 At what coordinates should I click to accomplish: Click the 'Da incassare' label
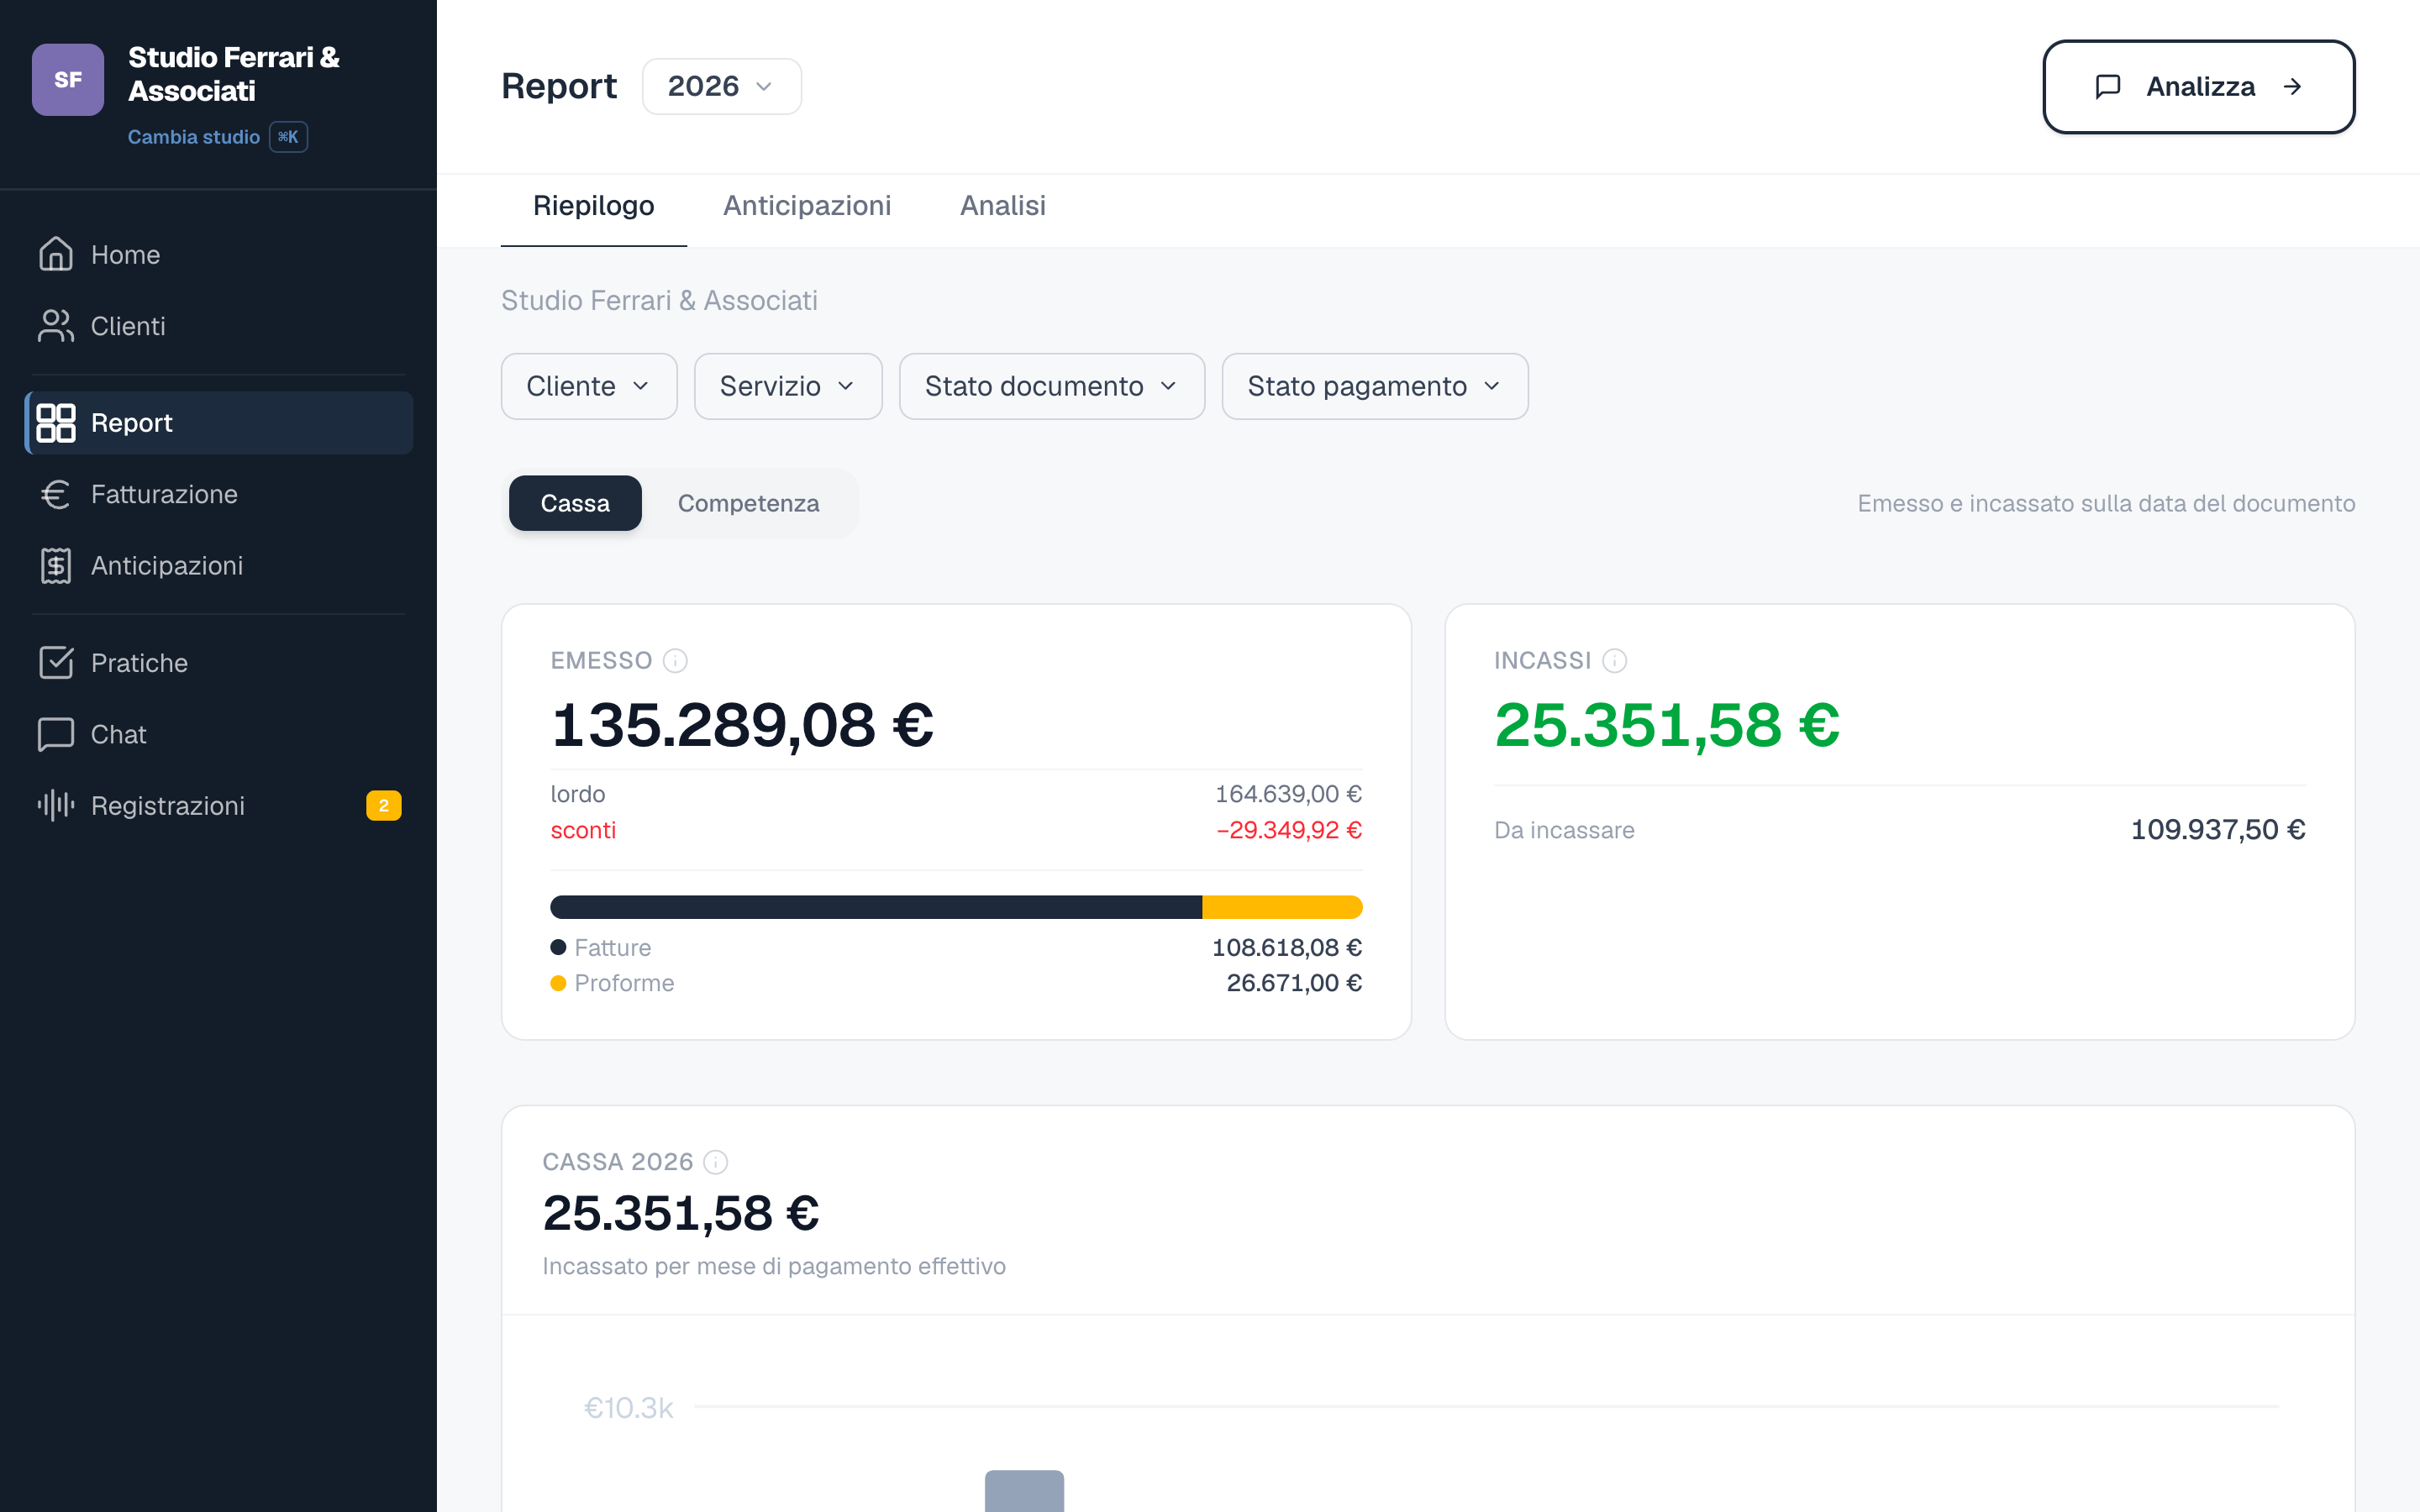tap(1564, 830)
